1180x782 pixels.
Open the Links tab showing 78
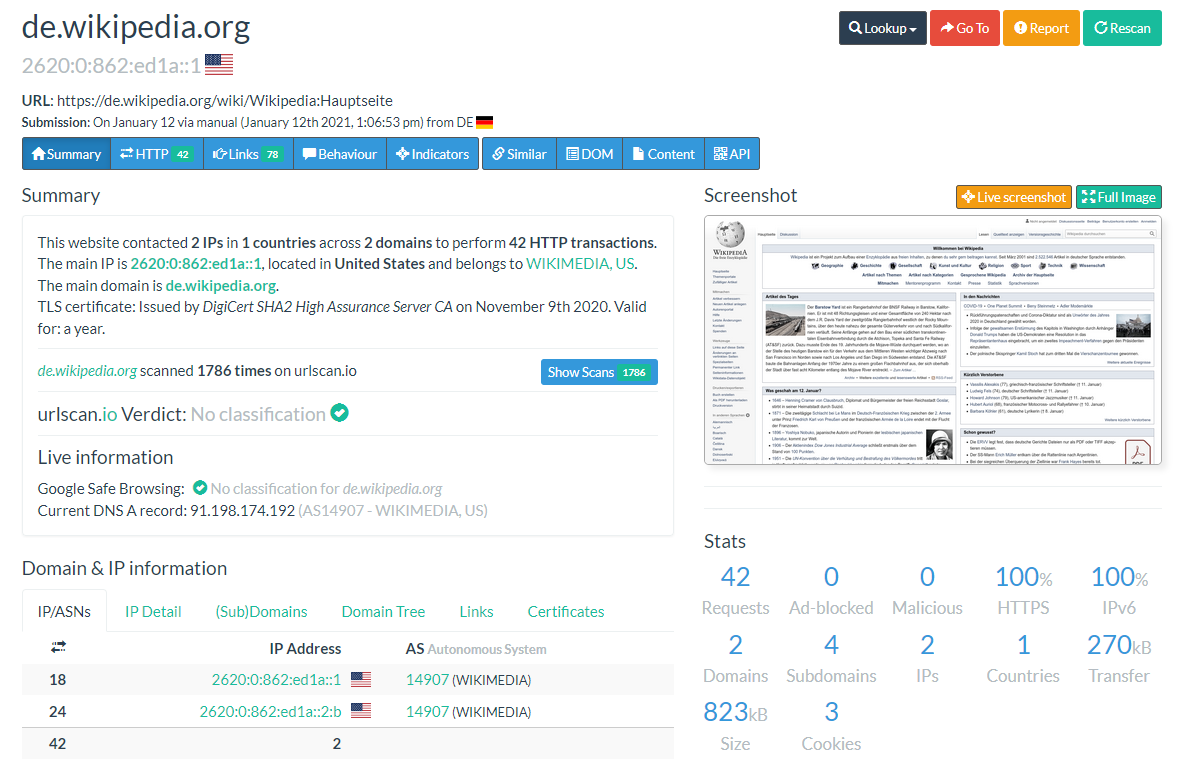coord(248,154)
